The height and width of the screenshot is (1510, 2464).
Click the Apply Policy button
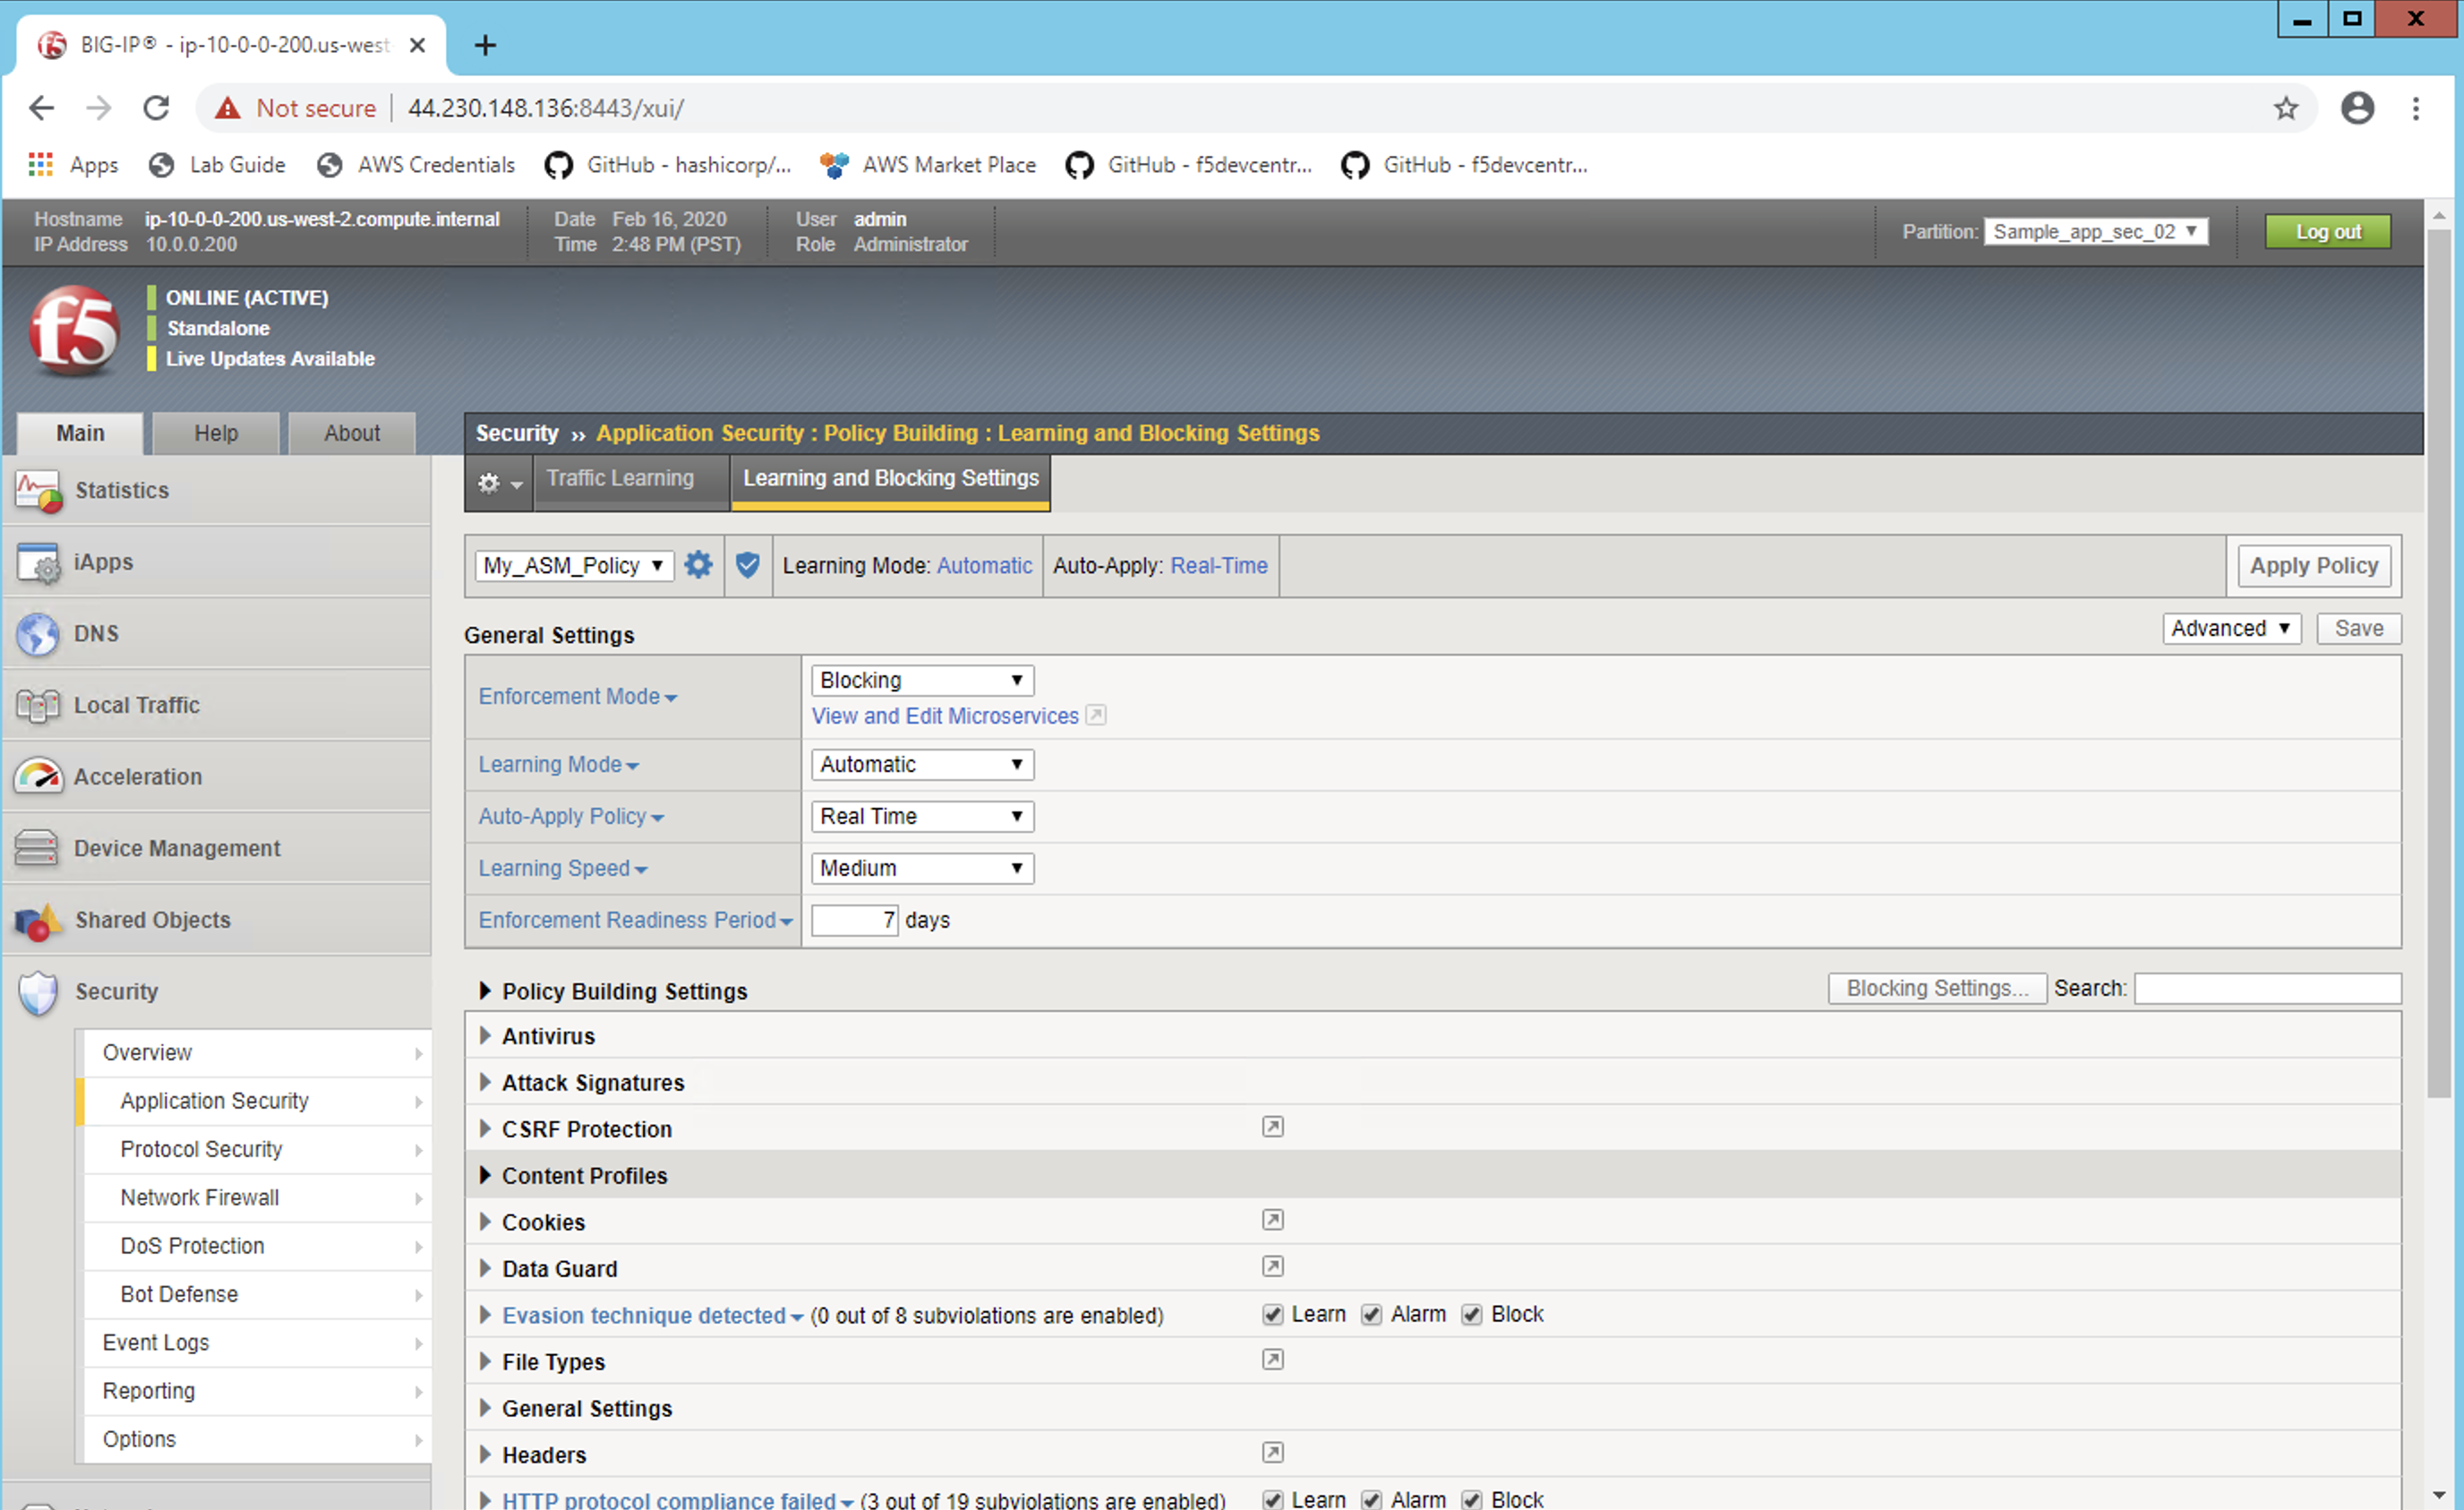pos(2314,566)
